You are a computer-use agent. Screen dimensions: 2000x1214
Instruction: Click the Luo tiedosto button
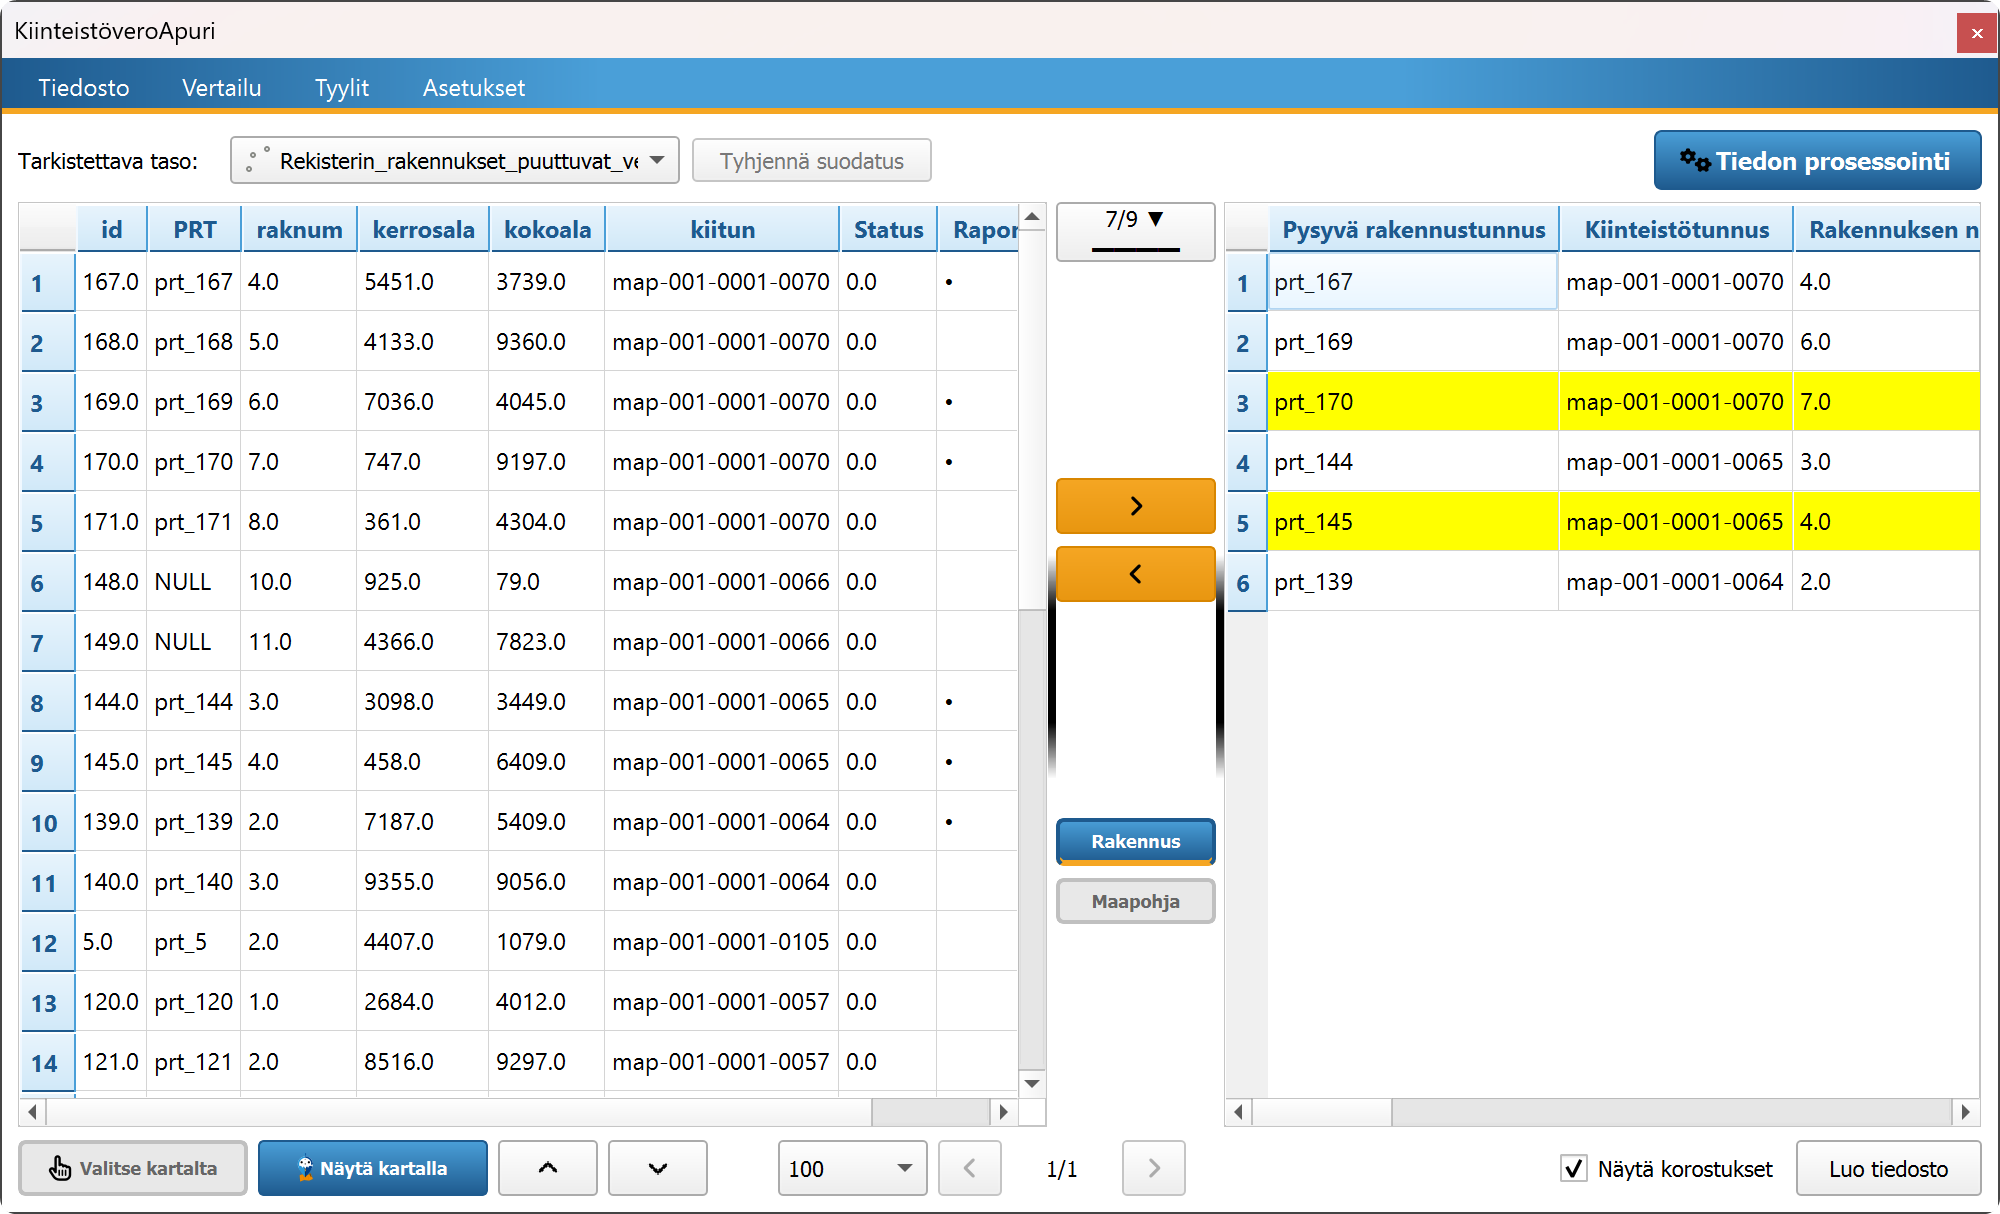pyautogui.click(x=1888, y=1168)
